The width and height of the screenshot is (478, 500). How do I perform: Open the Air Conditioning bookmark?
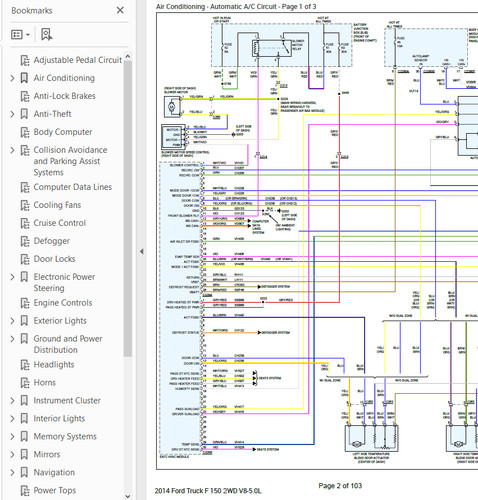(x=64, y=78)
